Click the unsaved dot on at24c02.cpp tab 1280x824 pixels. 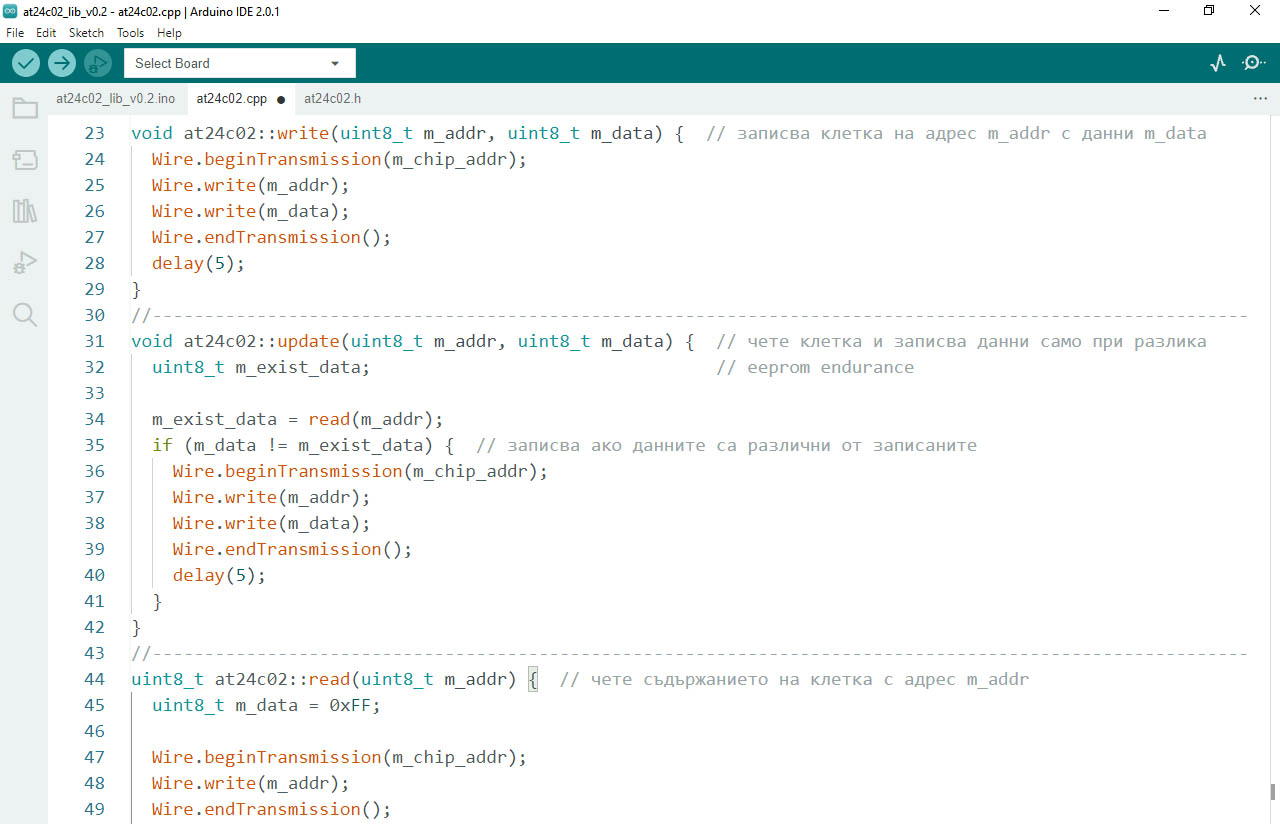click(x=281, y=100)
